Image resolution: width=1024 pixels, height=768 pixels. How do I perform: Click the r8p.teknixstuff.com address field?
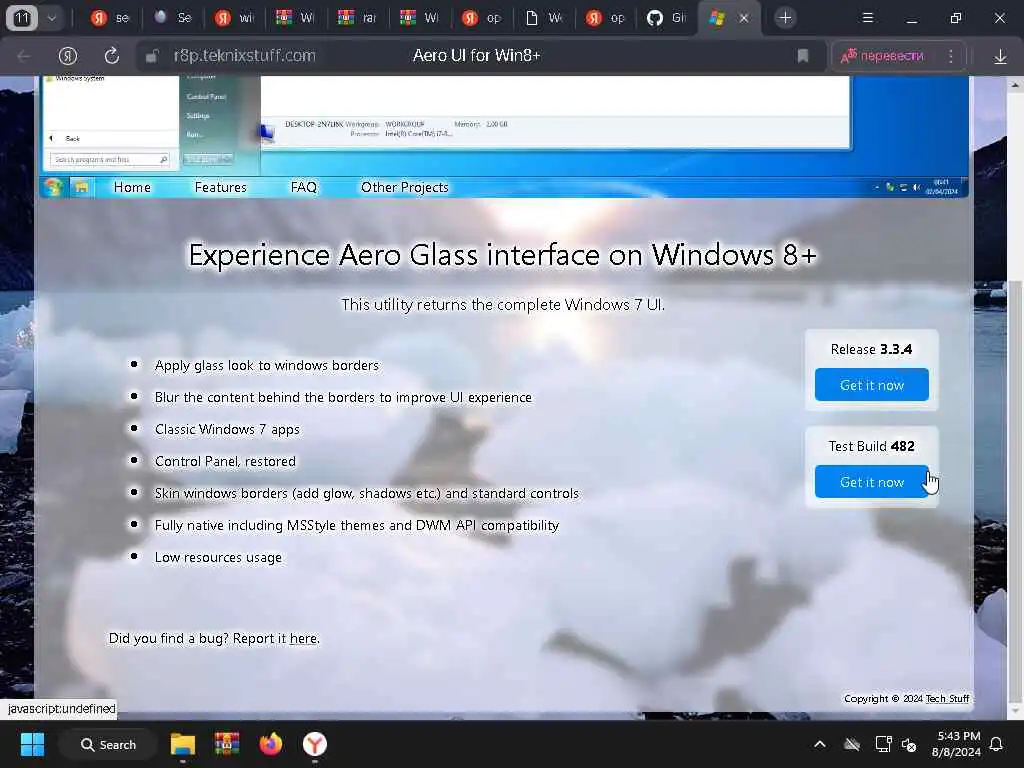pos(245,56)
